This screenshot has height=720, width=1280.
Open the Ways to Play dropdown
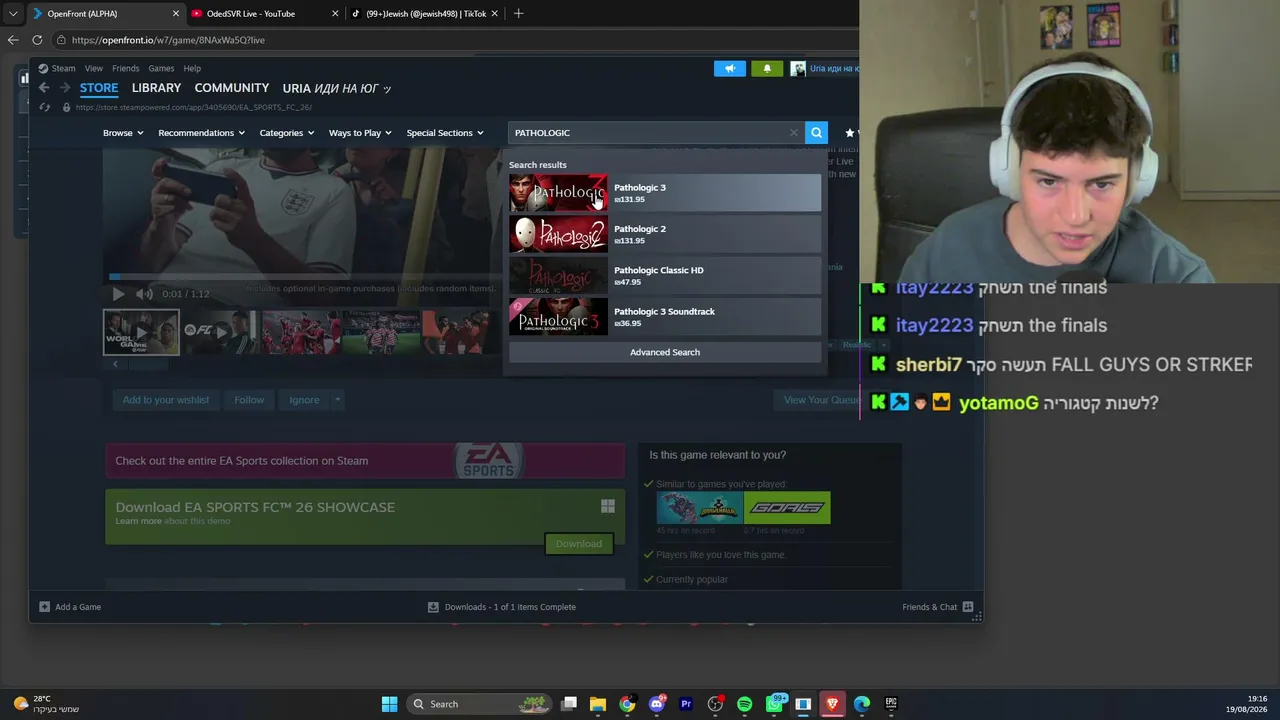[x=360, y=133]
